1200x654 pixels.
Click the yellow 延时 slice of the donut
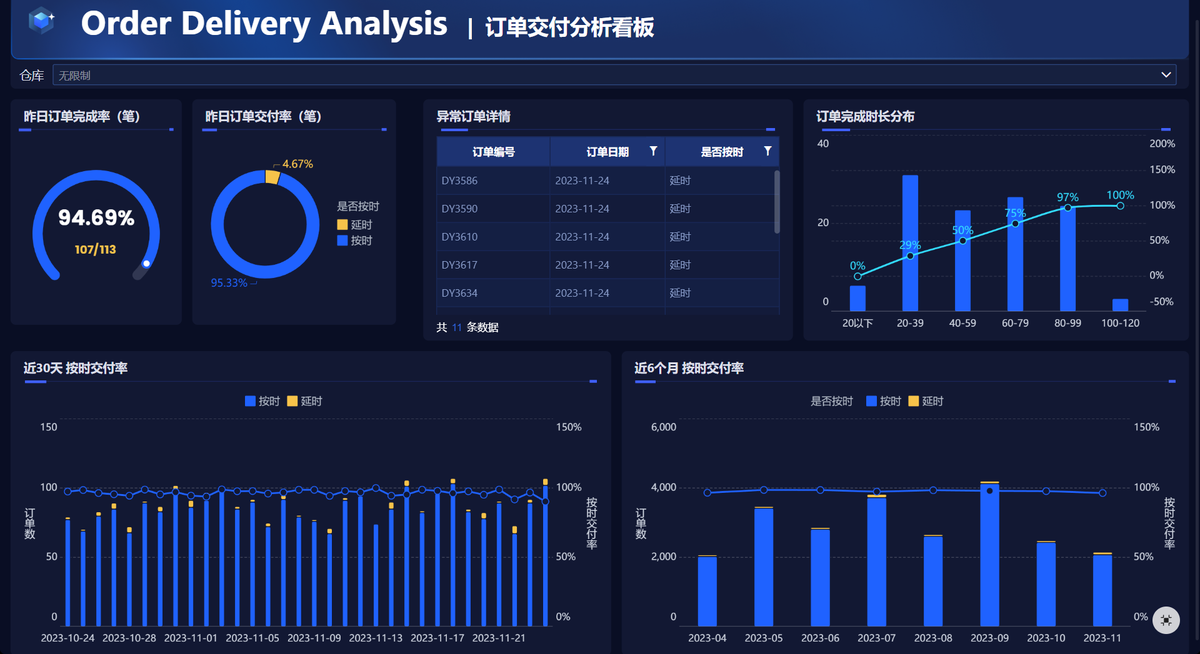click(x=272, y=176)
